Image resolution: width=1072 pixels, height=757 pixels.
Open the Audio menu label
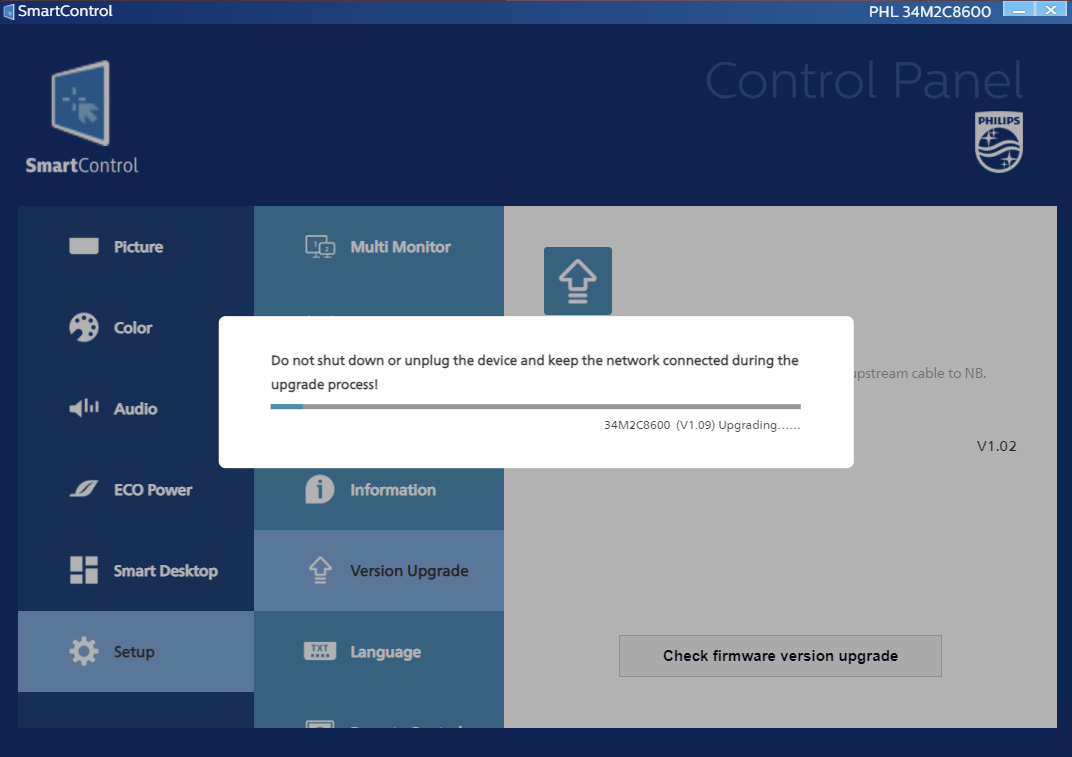(135, 409)
